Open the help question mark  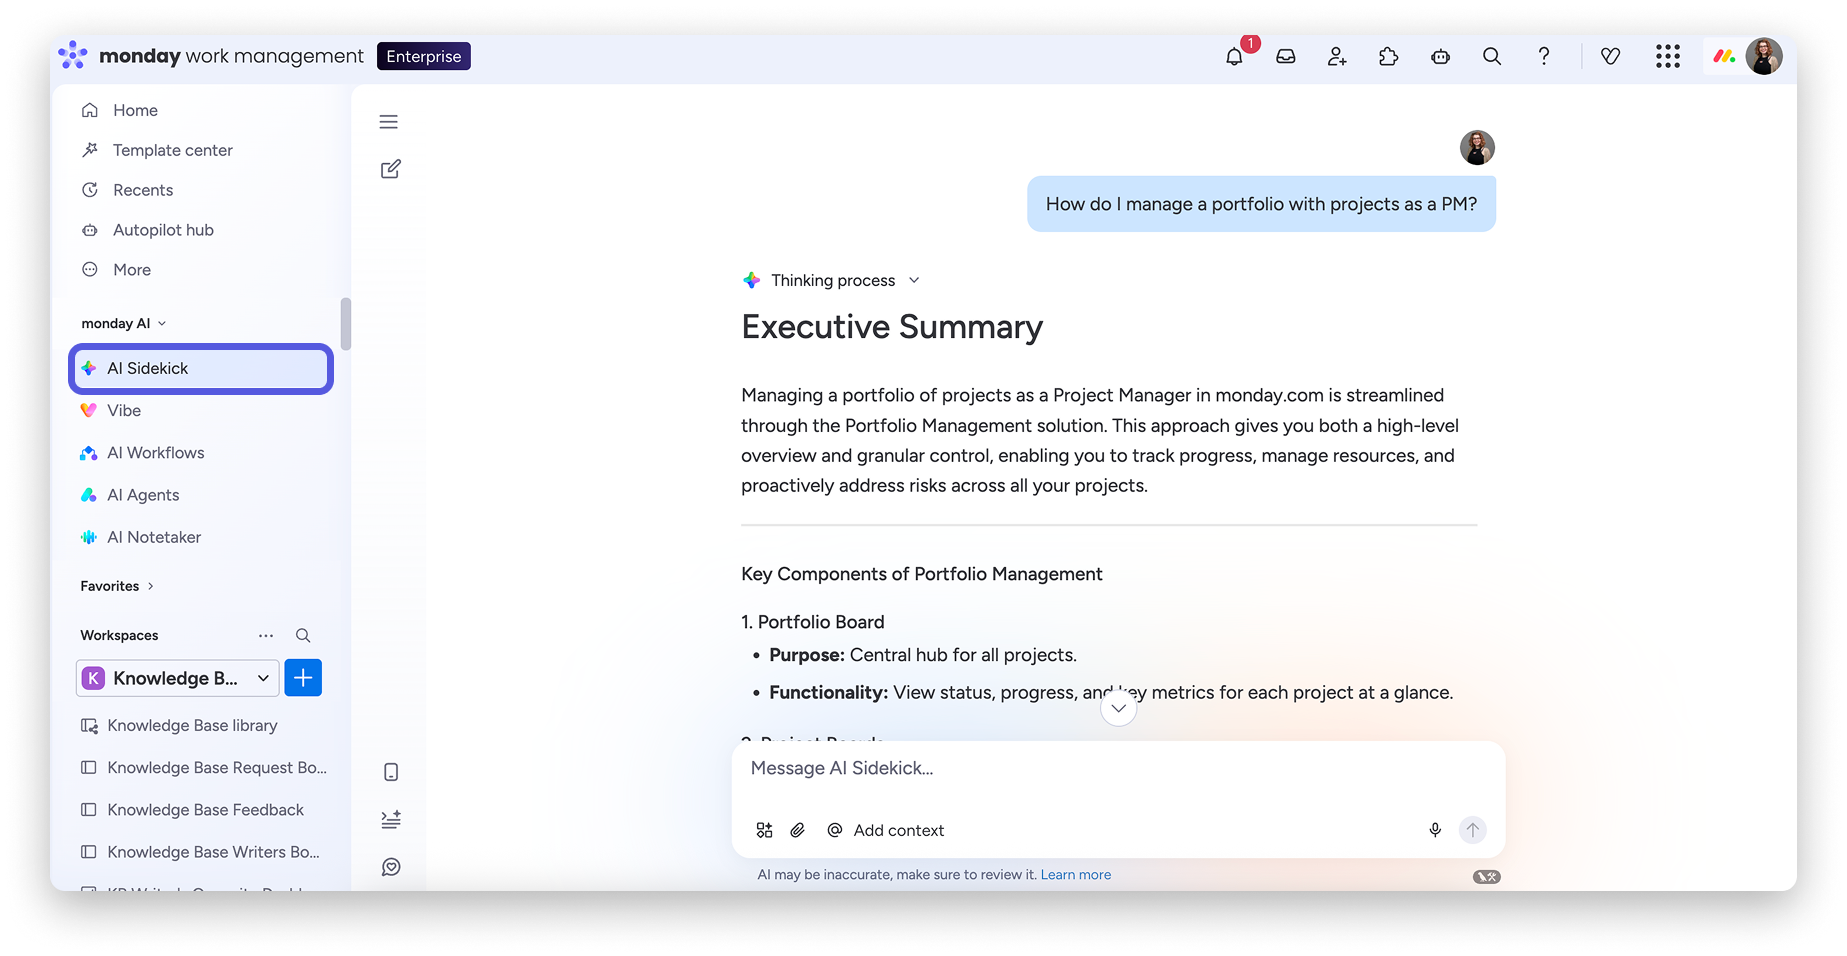[1544, 57]
